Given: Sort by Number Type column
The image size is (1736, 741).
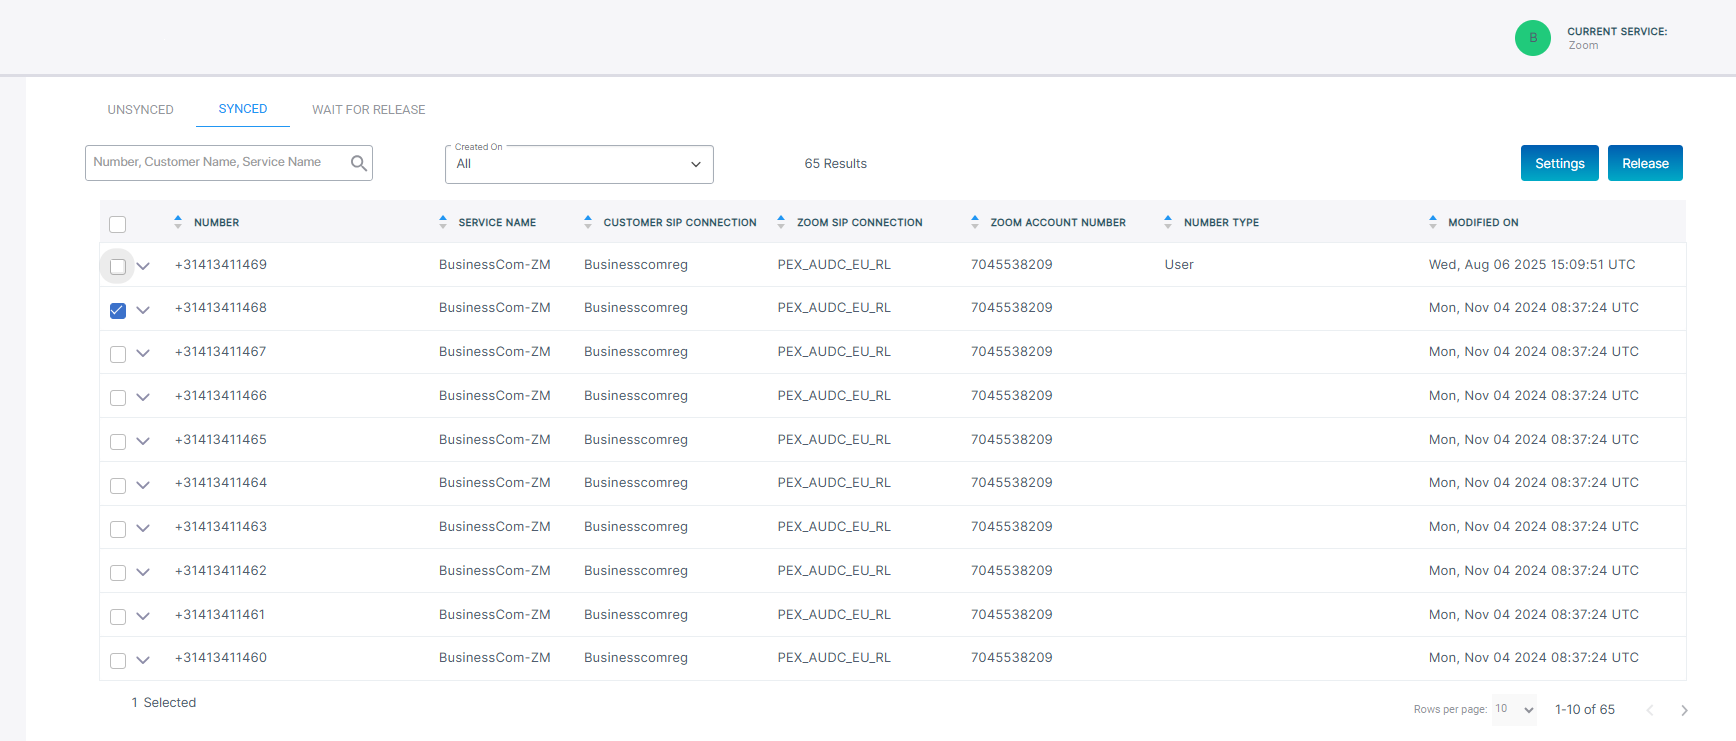Looking at the screenshot, I should click(x=1168, y=222).
